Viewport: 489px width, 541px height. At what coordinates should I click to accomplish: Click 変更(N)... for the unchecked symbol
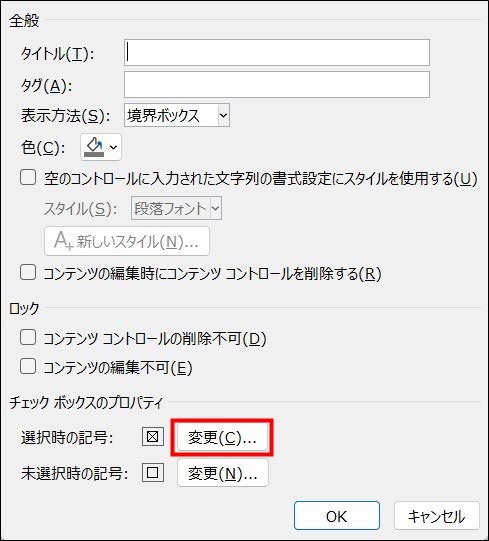pos(223,473)
